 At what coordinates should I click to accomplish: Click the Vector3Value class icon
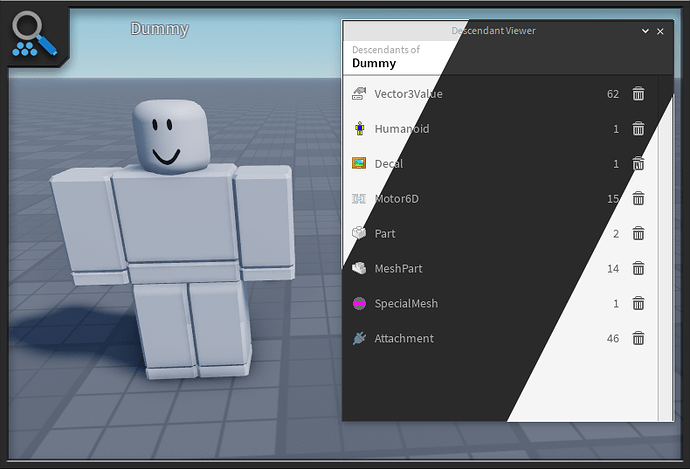click(359, 93)
